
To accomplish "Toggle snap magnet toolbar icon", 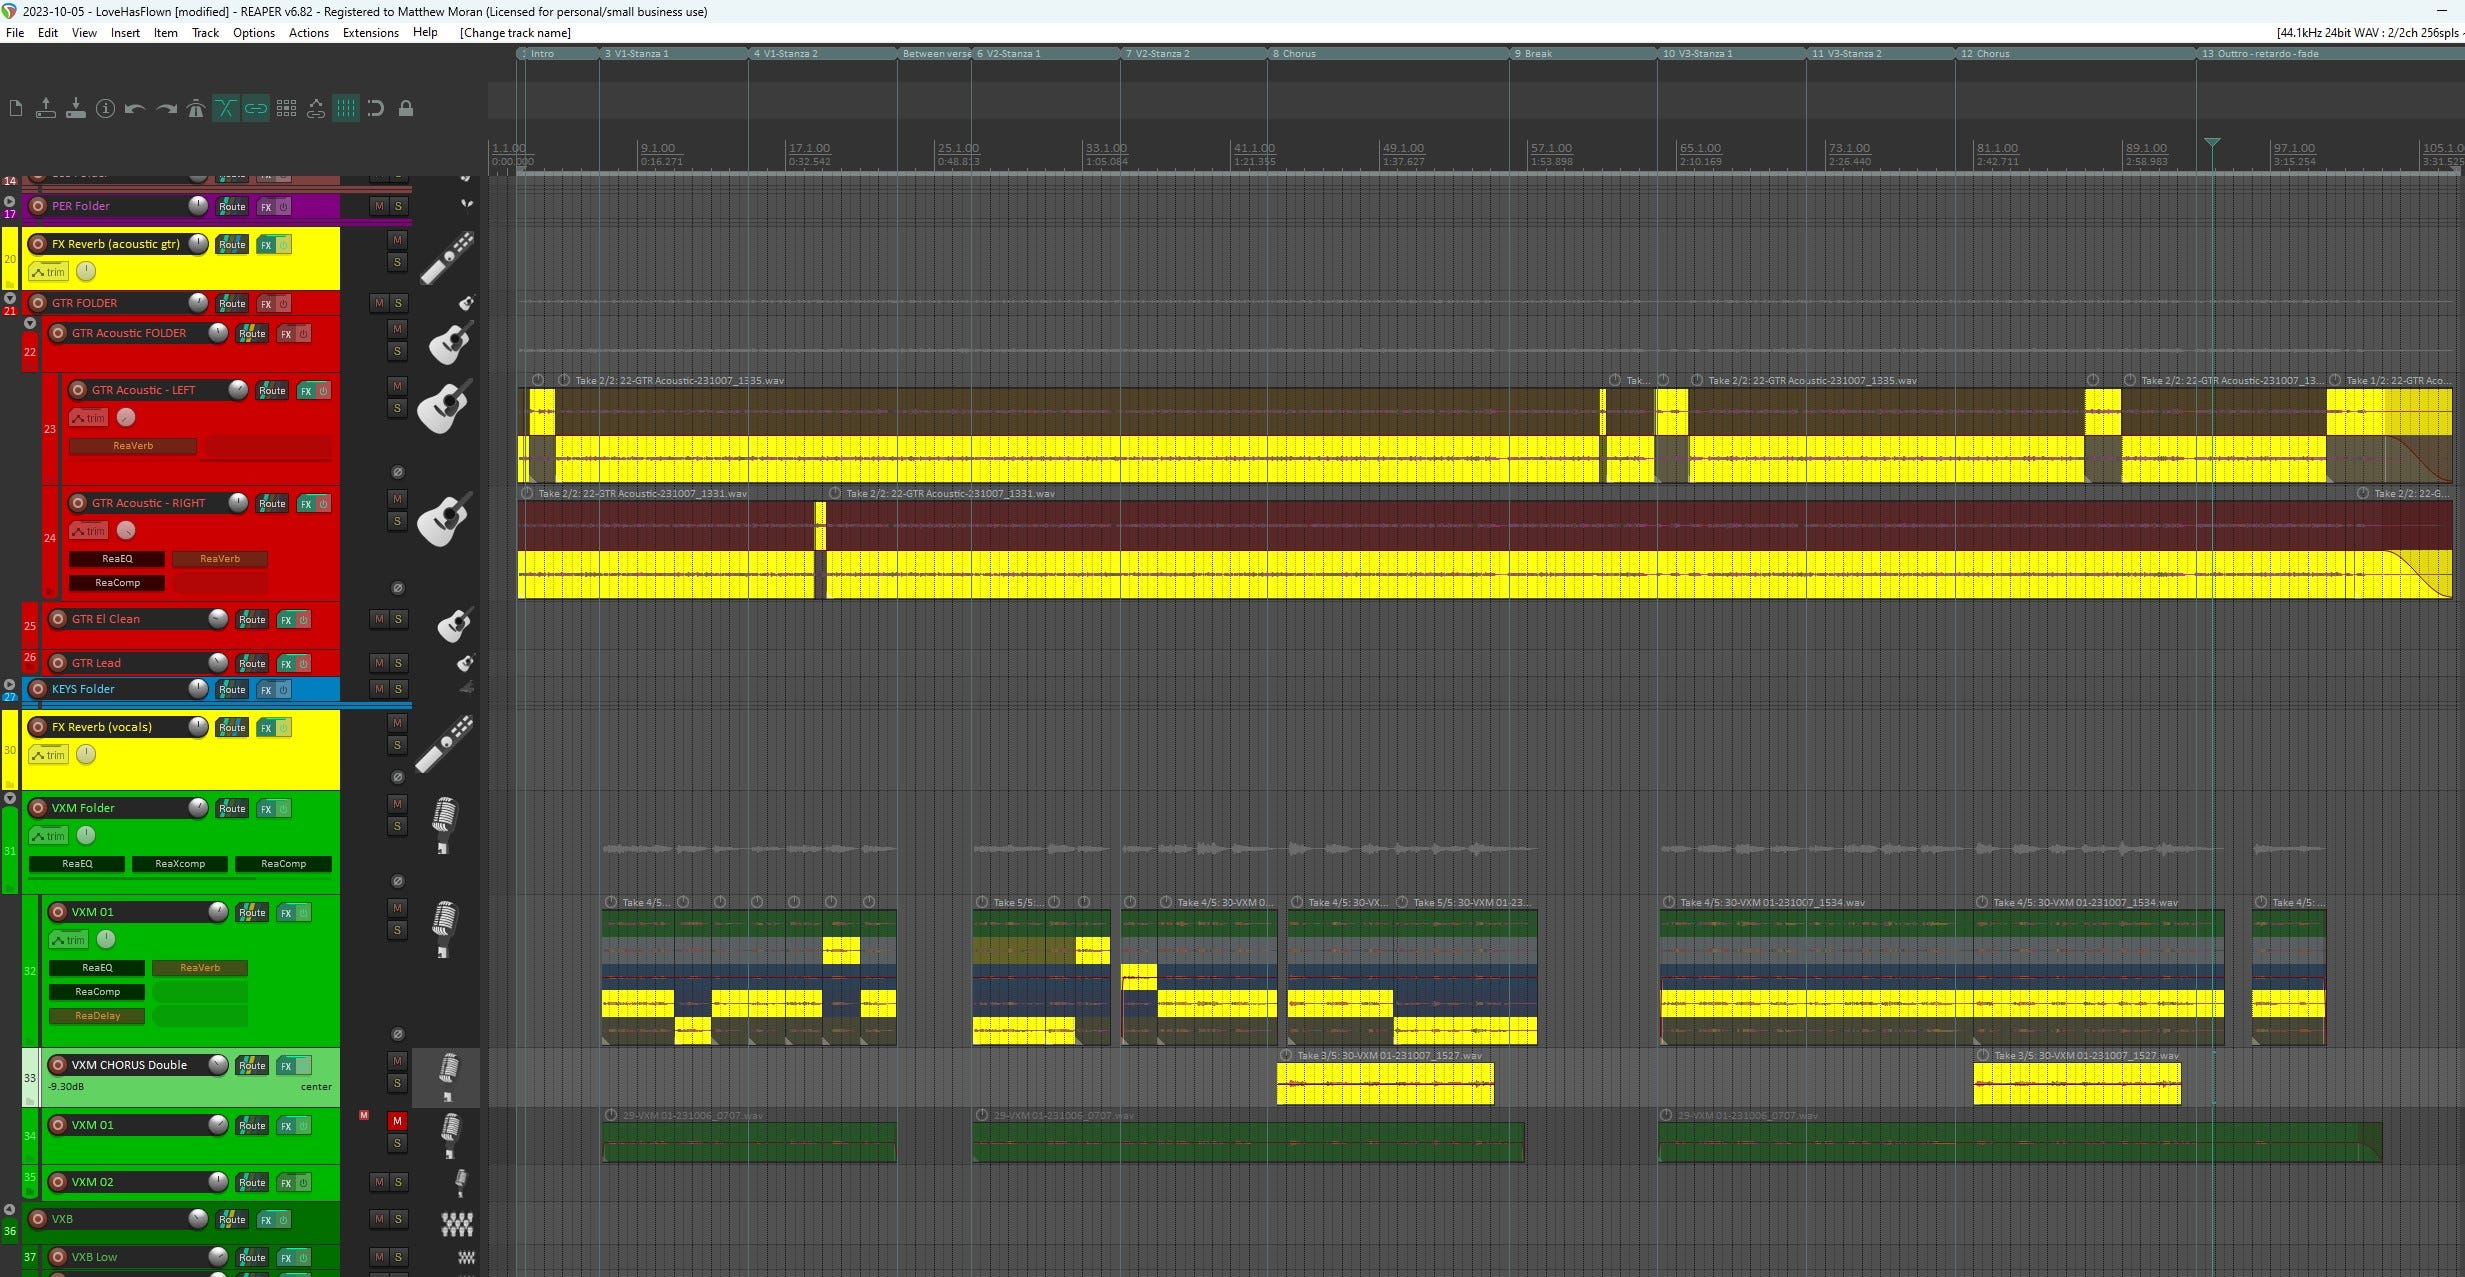I will (376, 108).
